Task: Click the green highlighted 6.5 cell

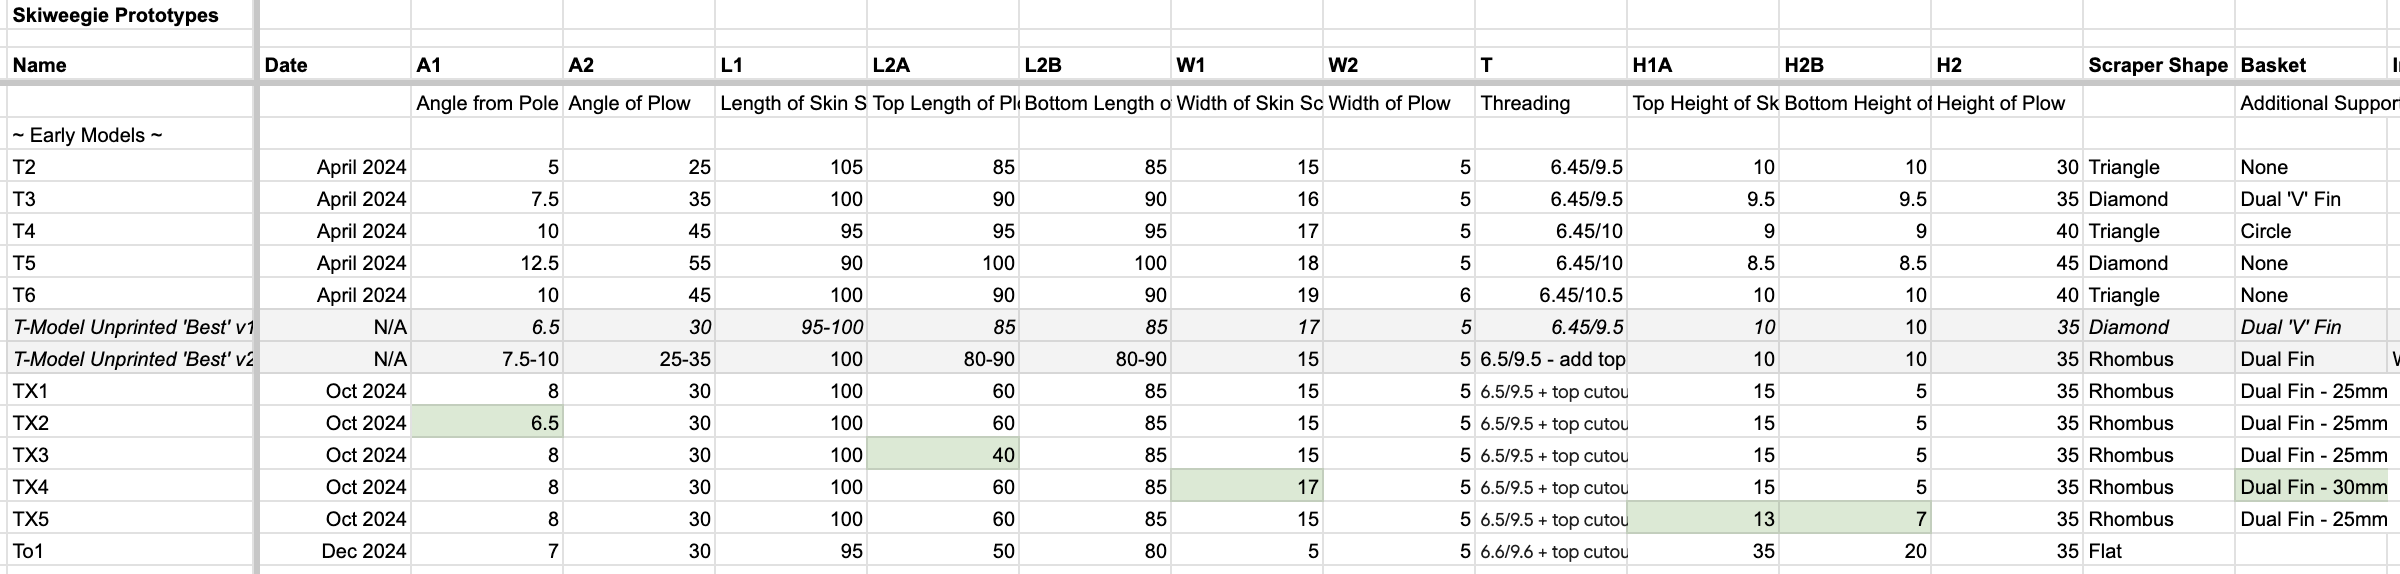Action: coord(487,423)
